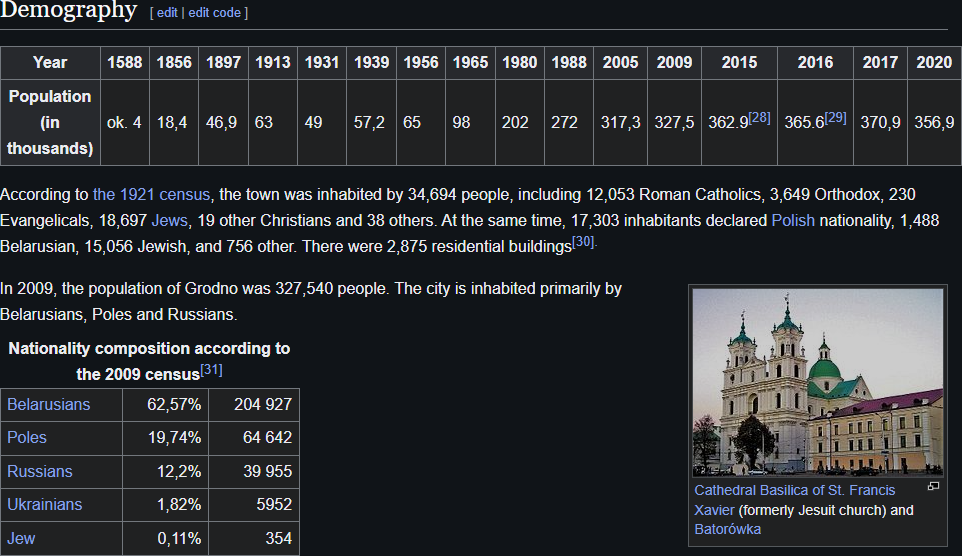This screenshot has width=962, height=556.
Task: Click the 1931 year header cell
Action: tap(322, 63)
